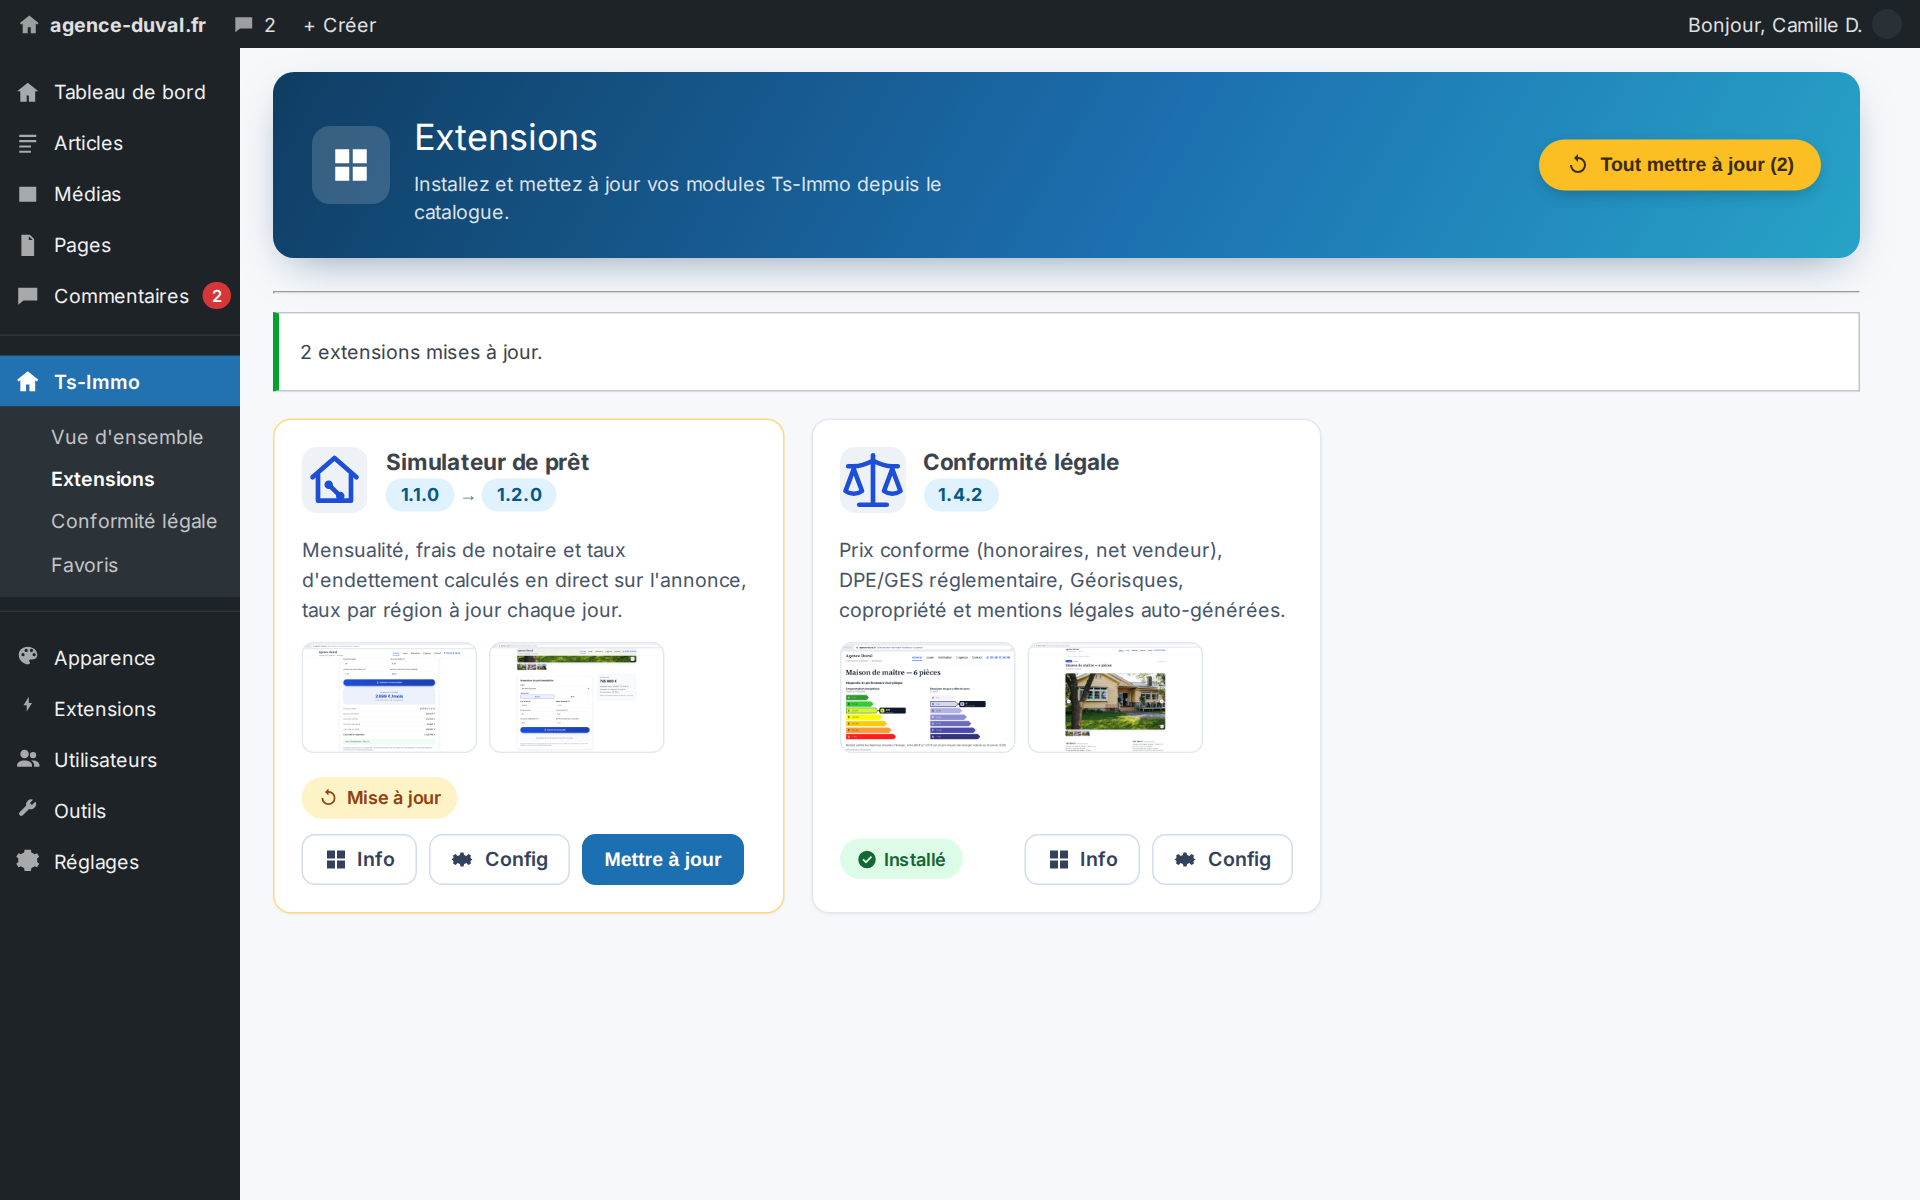Open the Commentaires menu with badge 2
This screenshot has height=1200, width=1920.
point(120,296)
